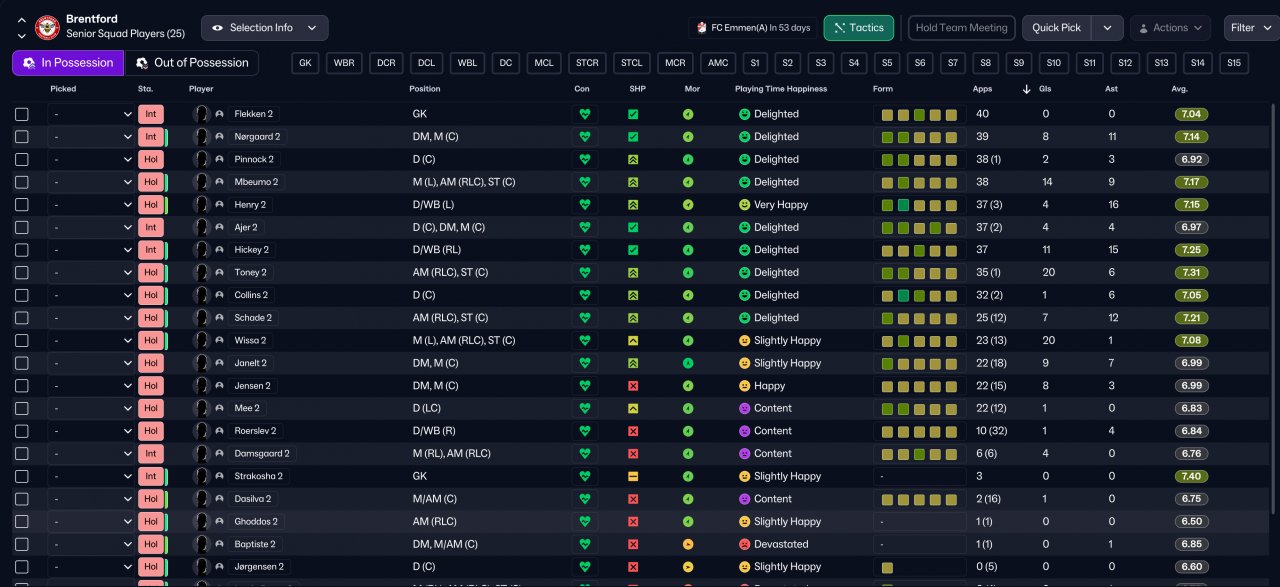Switch to Out of Possession tab
Screen dimensions: 1280x587
191,63
